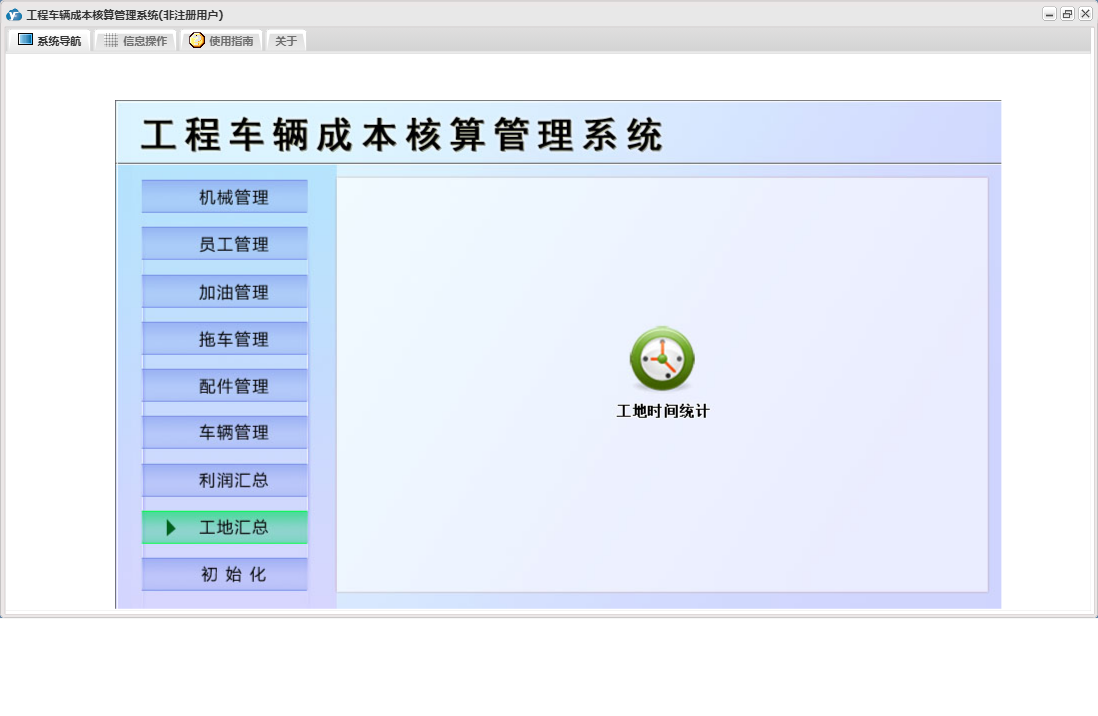Restore down the application window
Image resolution: width=1098 pixels, height=716 pixels.
[x=1067, y=14]
